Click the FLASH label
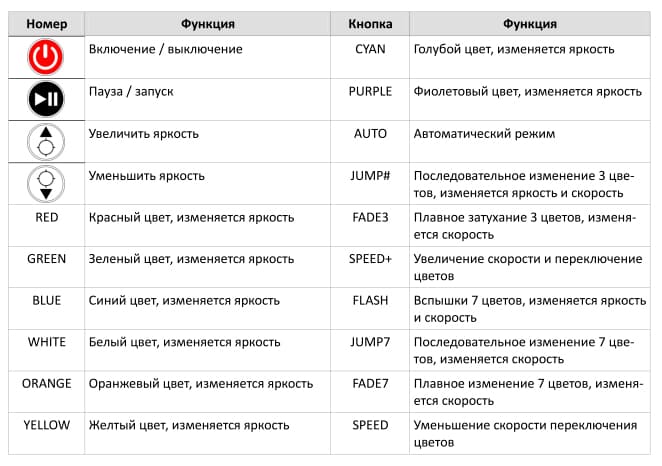The height and width of the screenshot is (466, 662). 370,301
